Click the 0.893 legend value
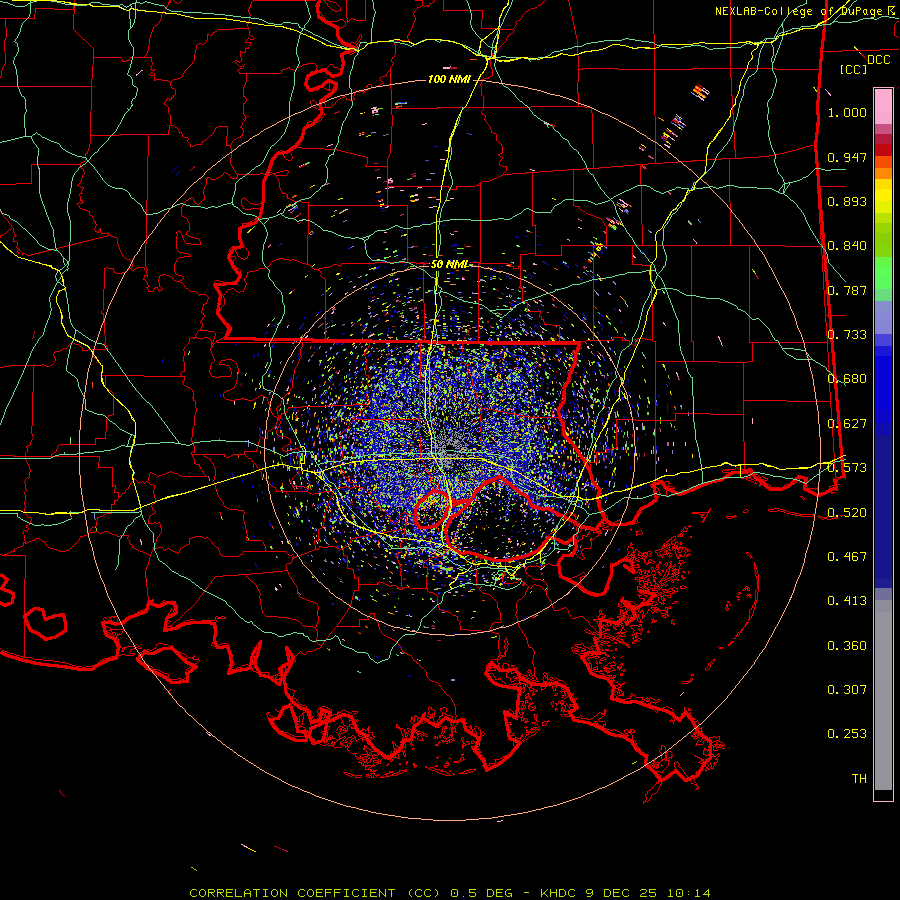This screenshot has width=900, height=900. click(x=847, y=201)
